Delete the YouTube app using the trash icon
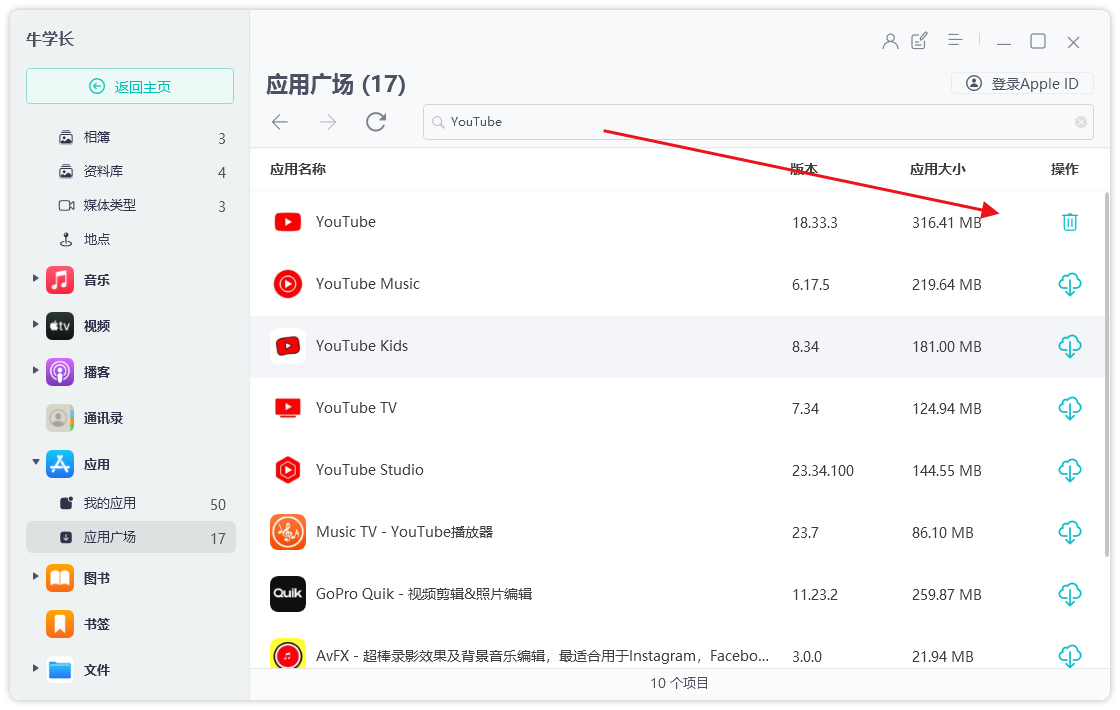Image resolution: width=1120 pixels, height=710 pixels. click(x=1070, y=222)
